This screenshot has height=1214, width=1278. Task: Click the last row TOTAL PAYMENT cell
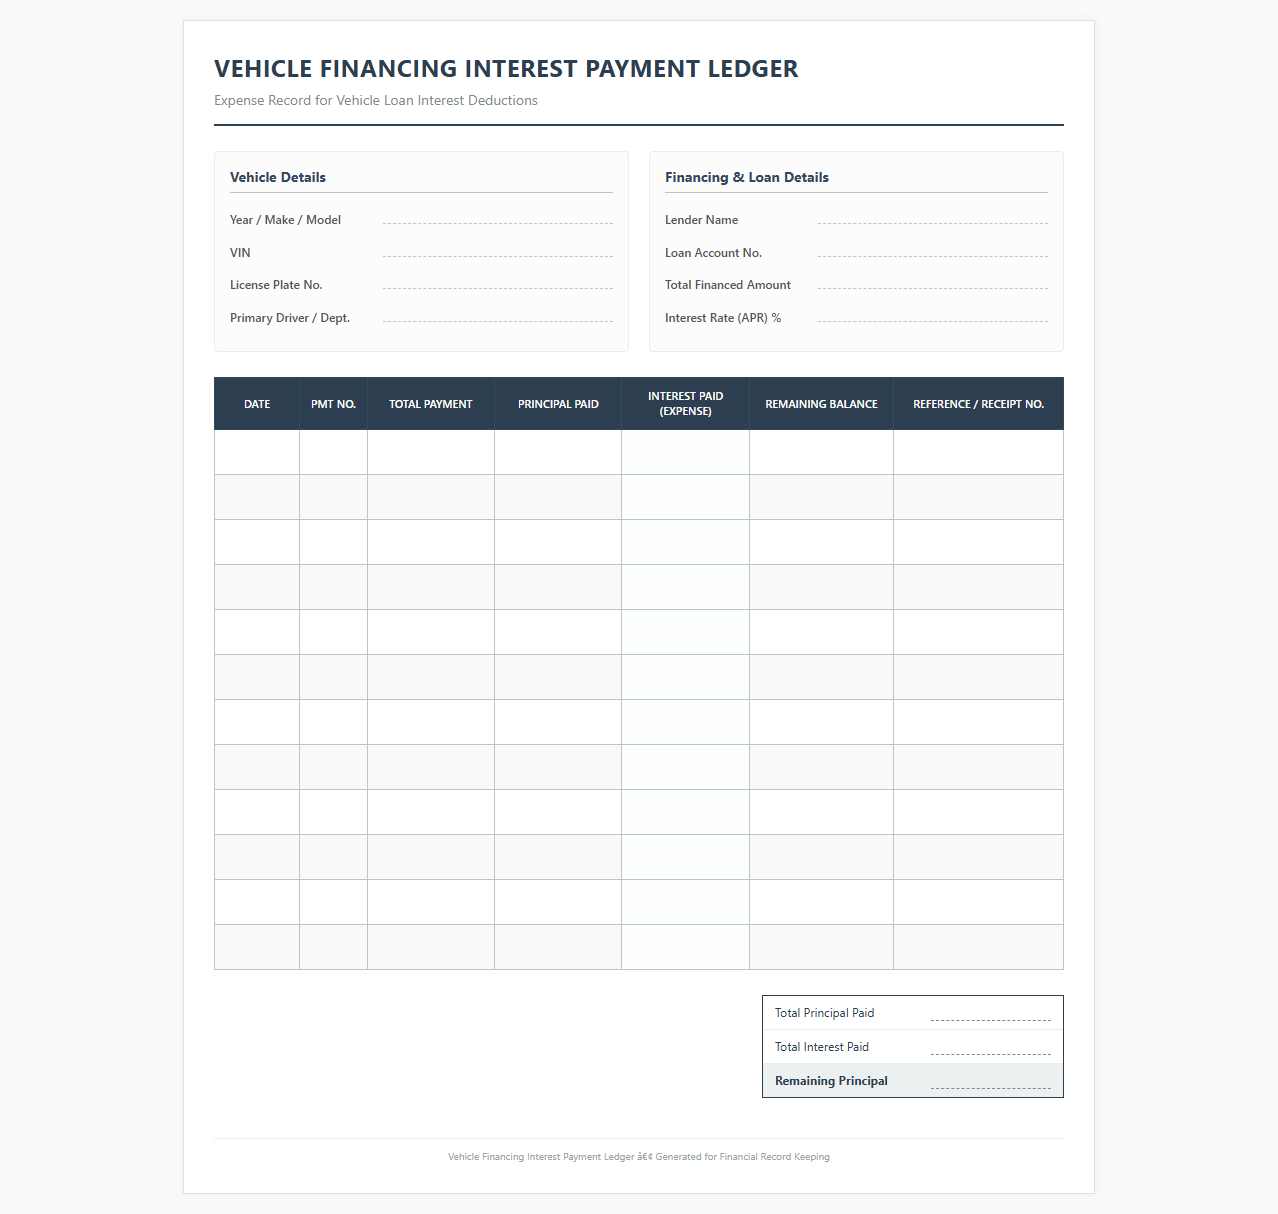[431, 947]
